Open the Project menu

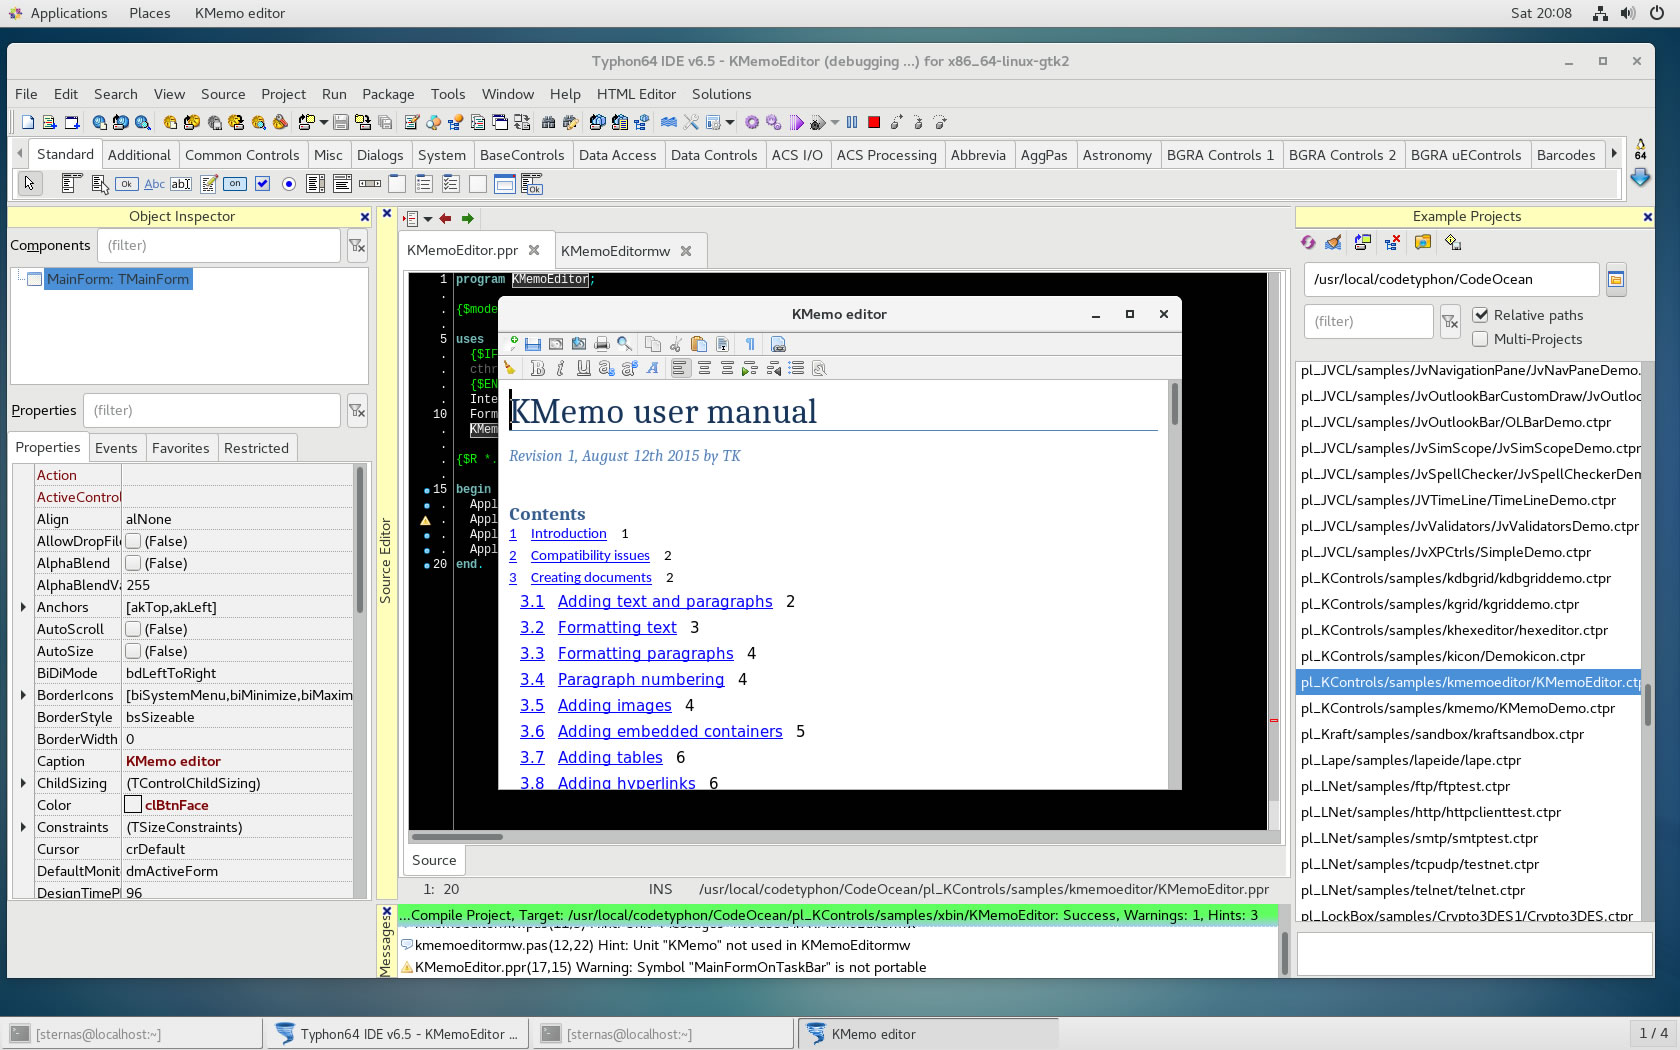coord(283,94)
